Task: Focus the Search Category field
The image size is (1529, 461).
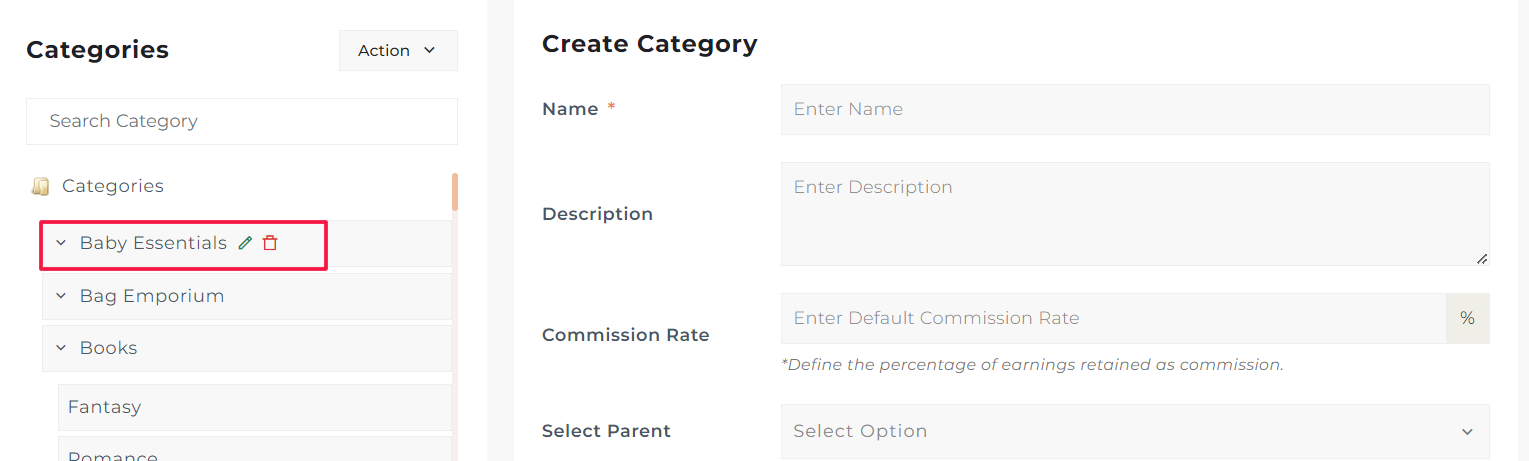Action: click(x=241, y=121)
